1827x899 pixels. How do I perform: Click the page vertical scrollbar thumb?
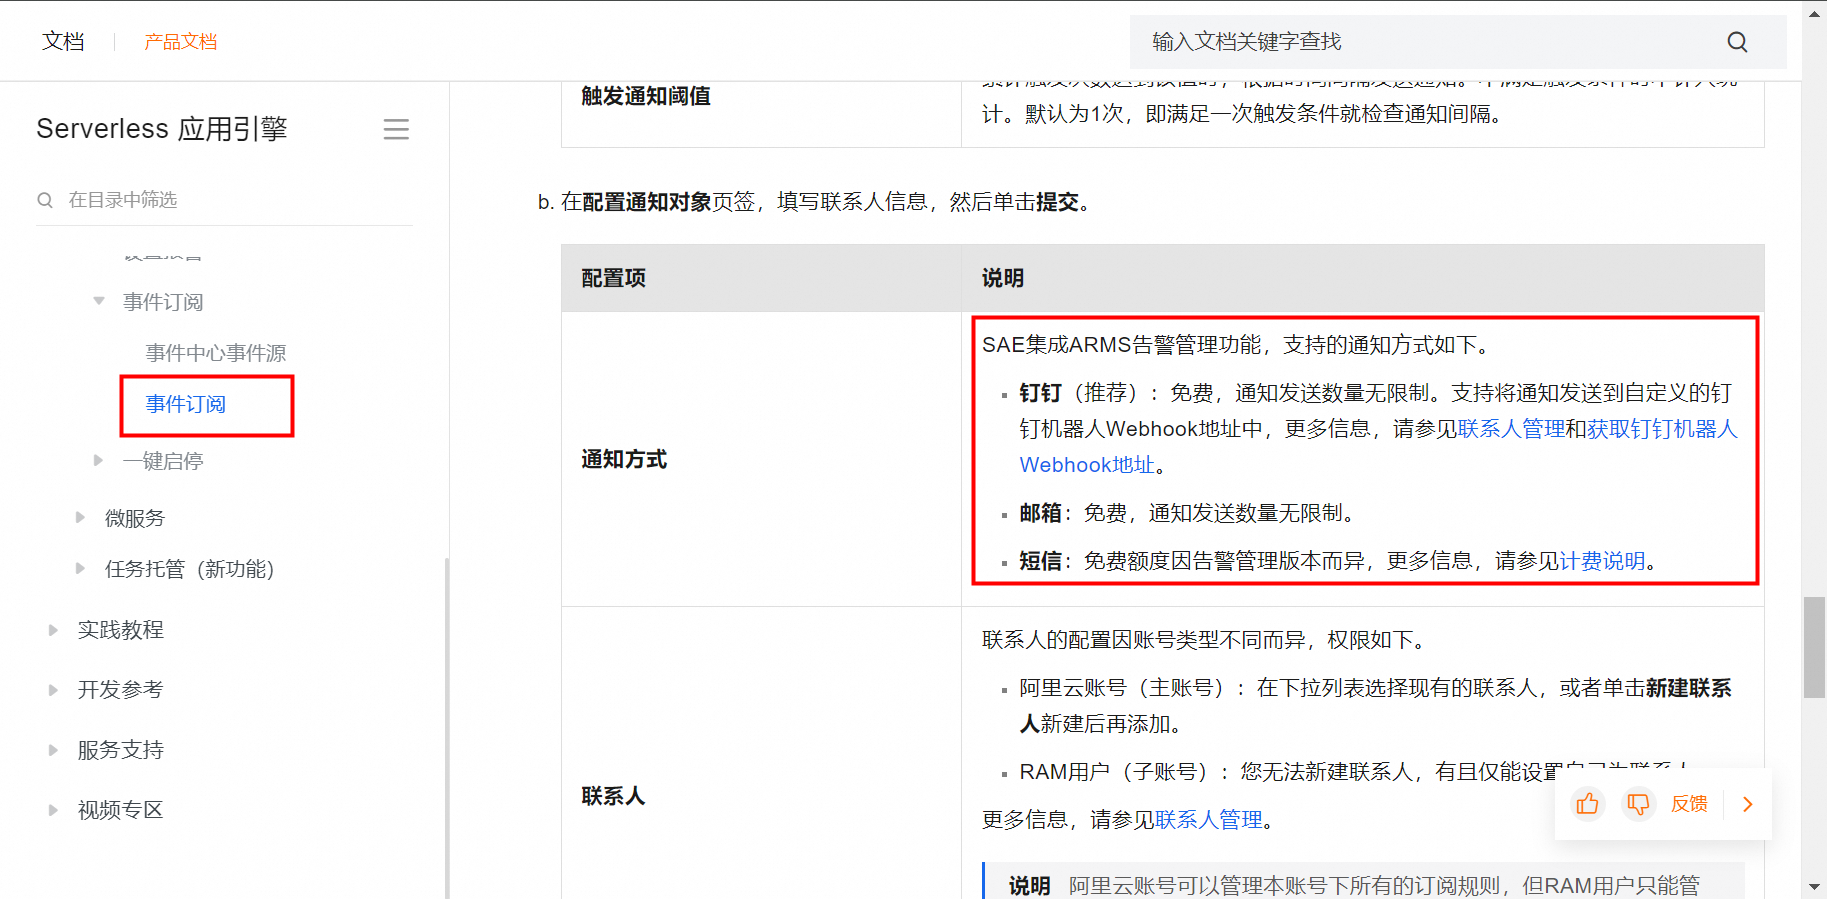pos(1814,647)
